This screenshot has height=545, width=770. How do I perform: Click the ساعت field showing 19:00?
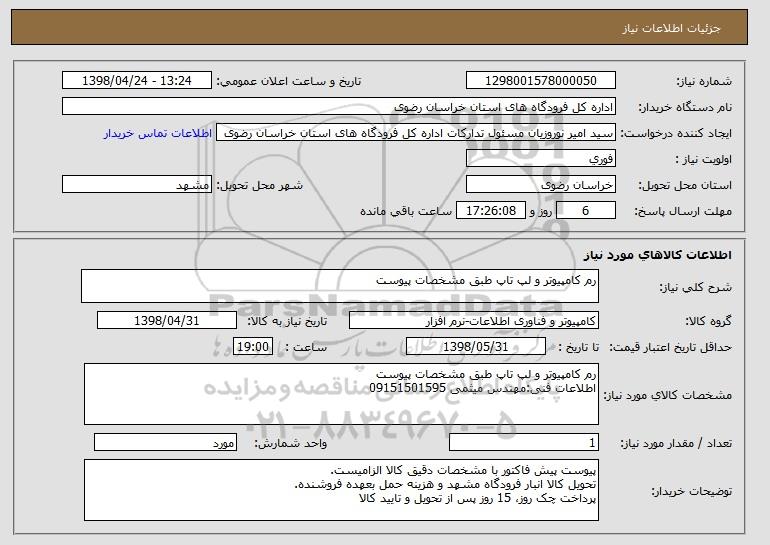coord(252,347)
